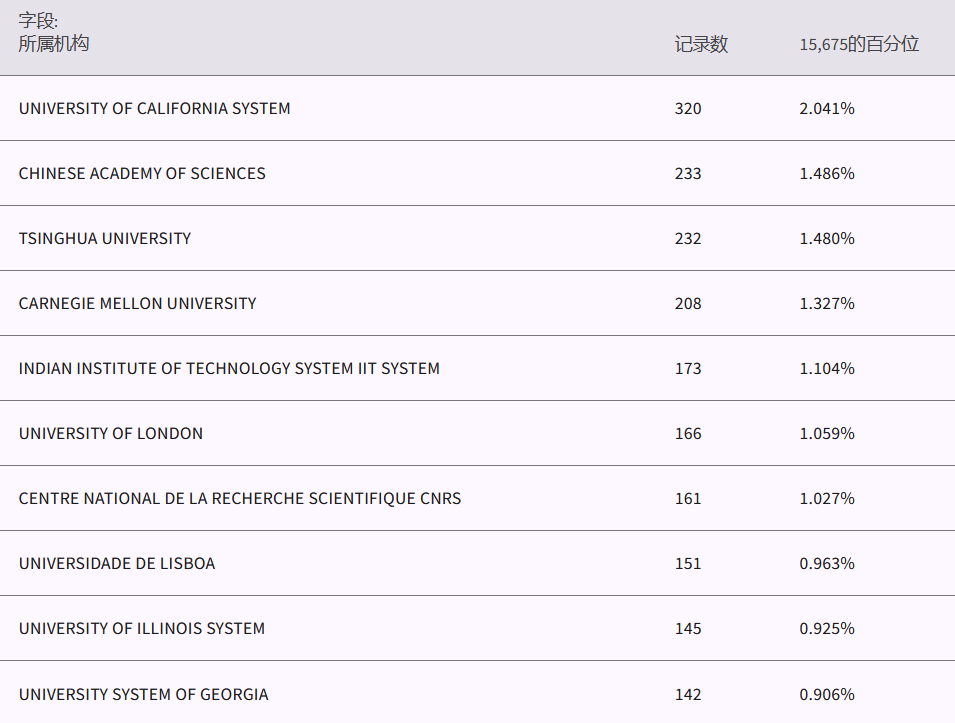This screenshot has height=723, width=955.
Task: Select Indian Institute of Technology System entry
Action: click(x=229, y=368)
